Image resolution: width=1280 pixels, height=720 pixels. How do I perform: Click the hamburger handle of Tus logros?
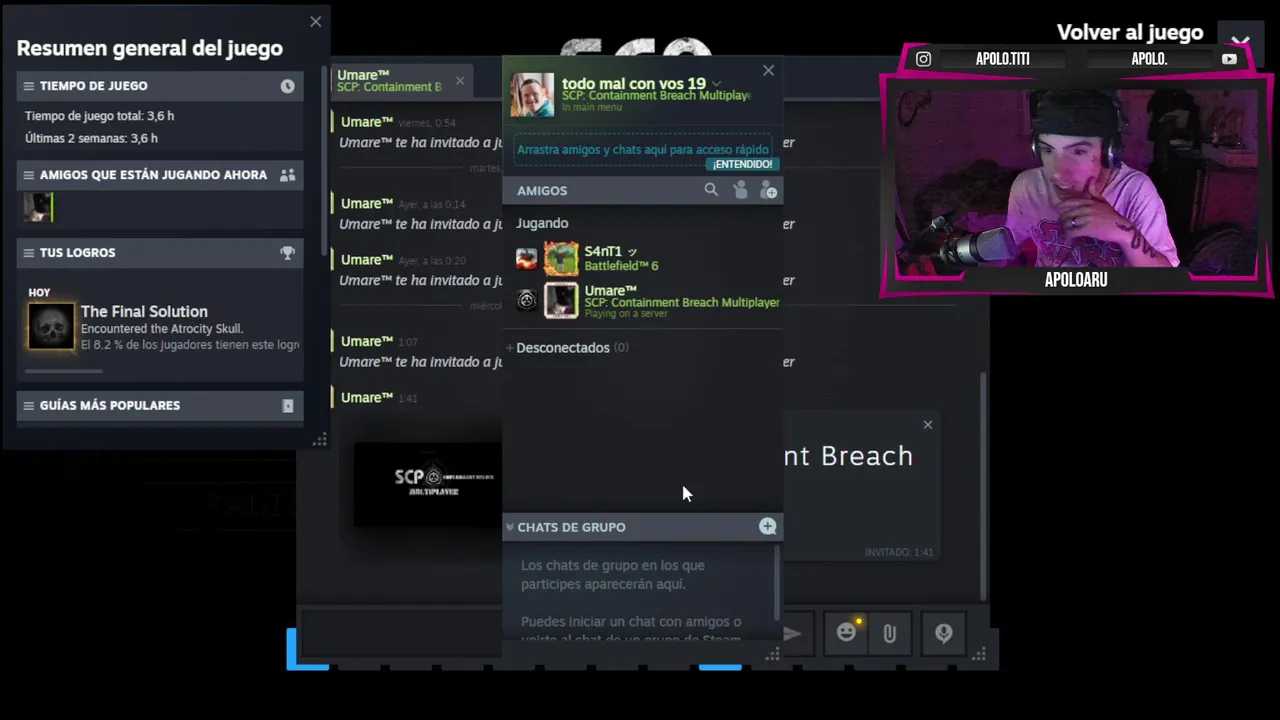pyautogui.click(x=29, y=253)
